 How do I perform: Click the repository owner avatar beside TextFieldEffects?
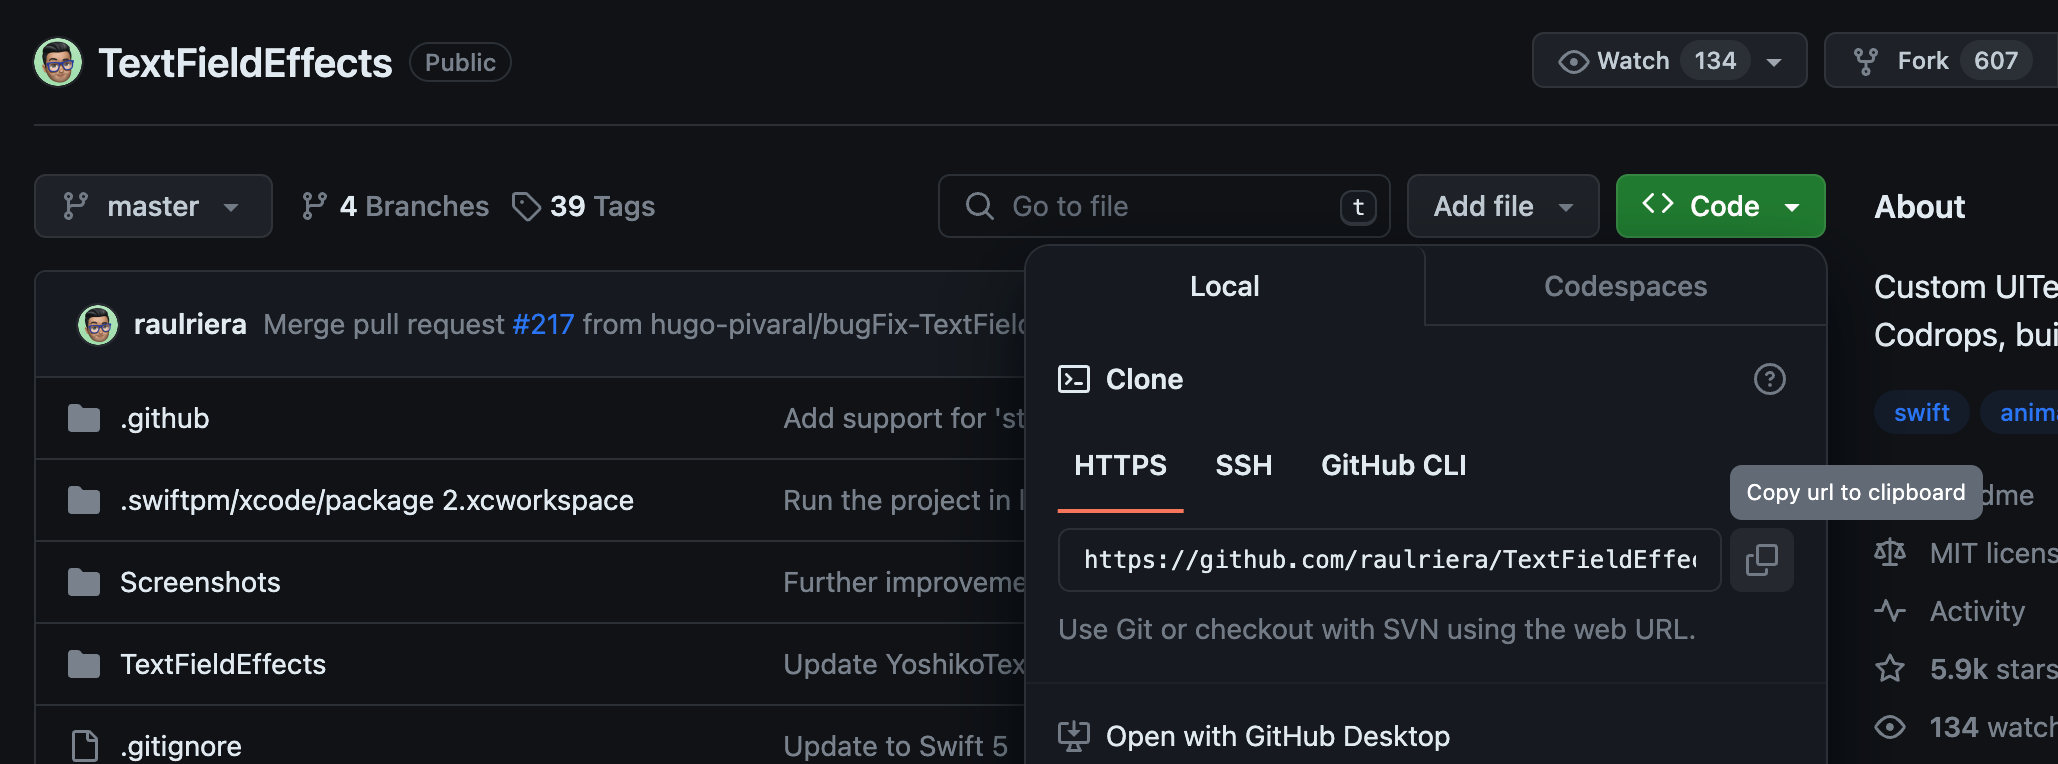(x=58, y=62)
